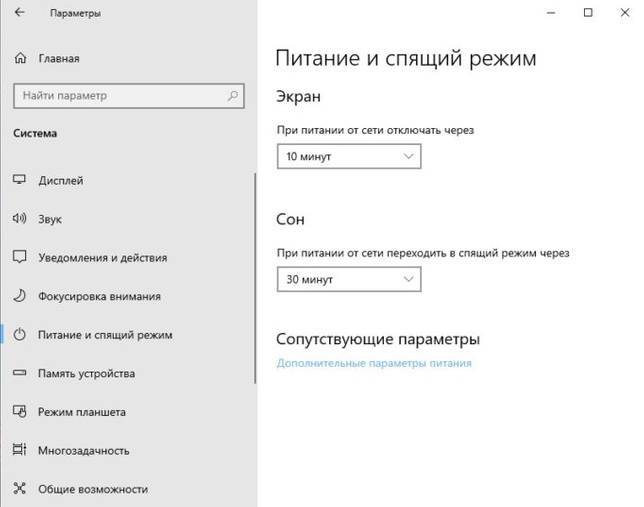Screen dimensions: 644x507
Task: Click the Многозадачность icon
Action: pos(19,450)
